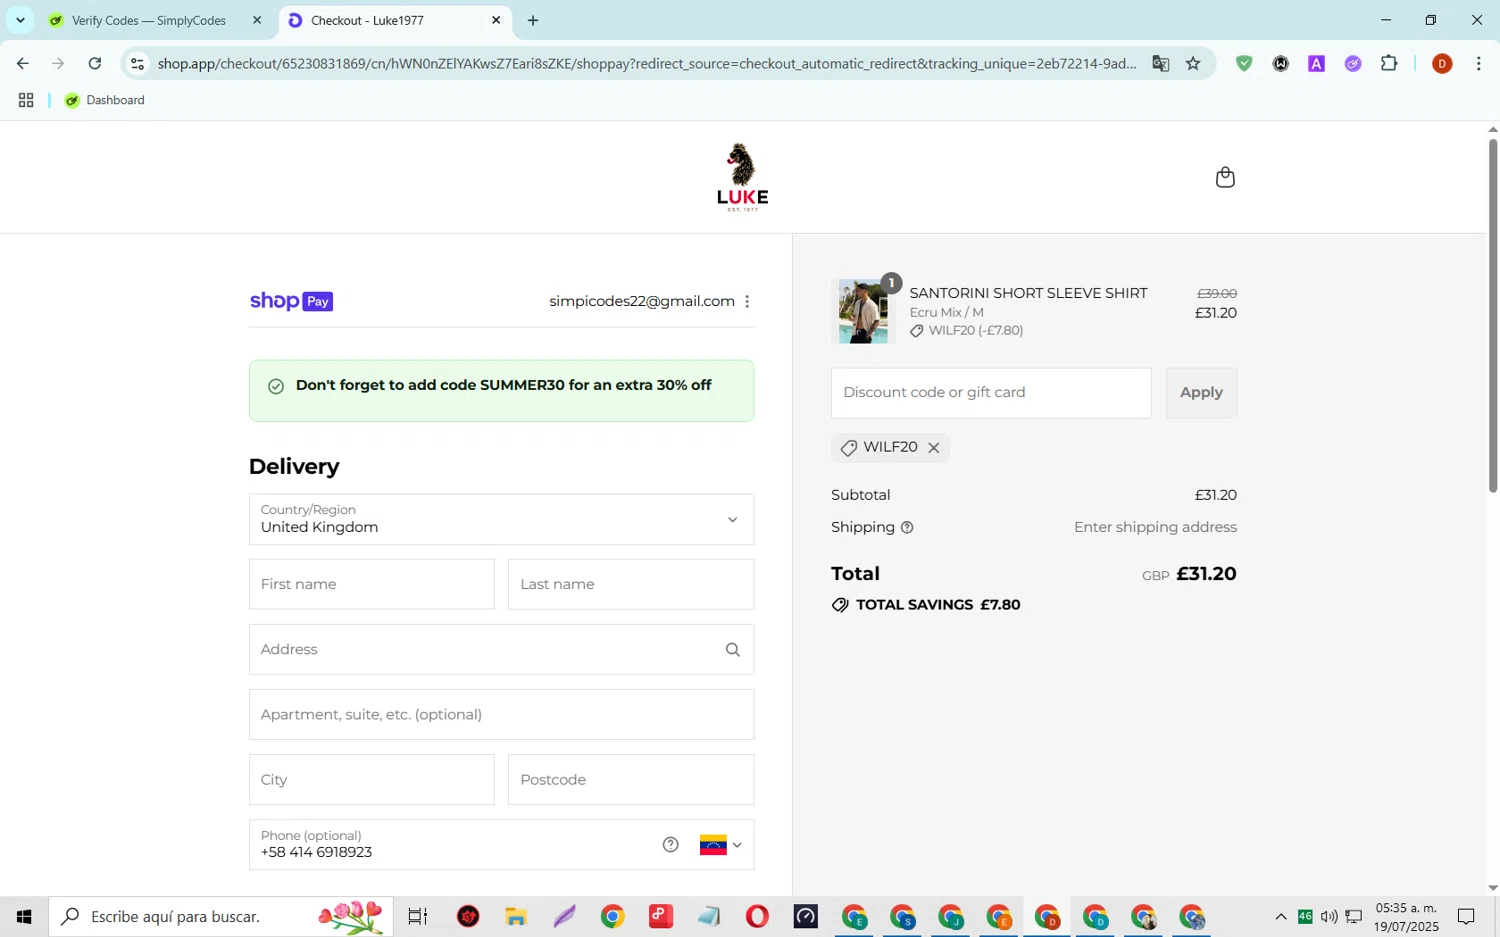Click the First name field
The image size is (1500, 937).
coord(372,584)
